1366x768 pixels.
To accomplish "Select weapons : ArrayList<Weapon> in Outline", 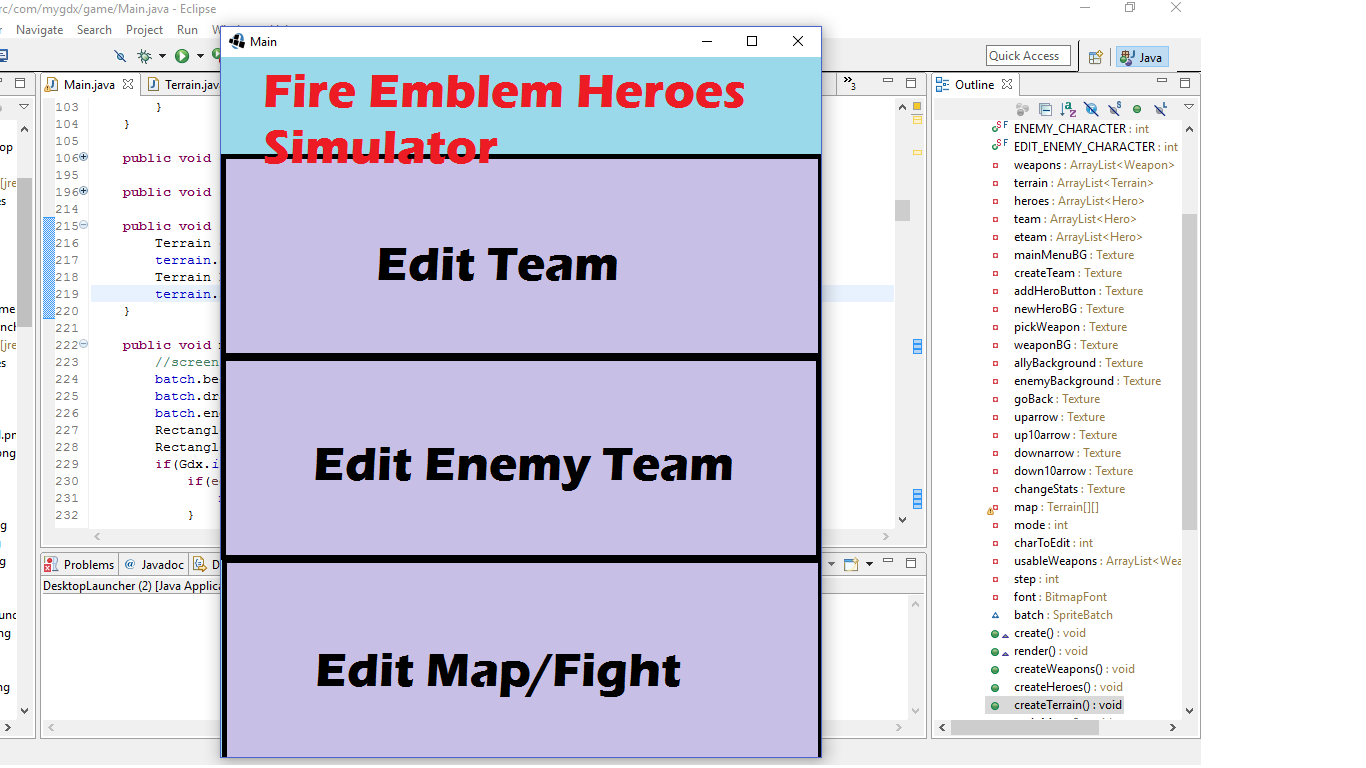I will [x=1094, y=165].
